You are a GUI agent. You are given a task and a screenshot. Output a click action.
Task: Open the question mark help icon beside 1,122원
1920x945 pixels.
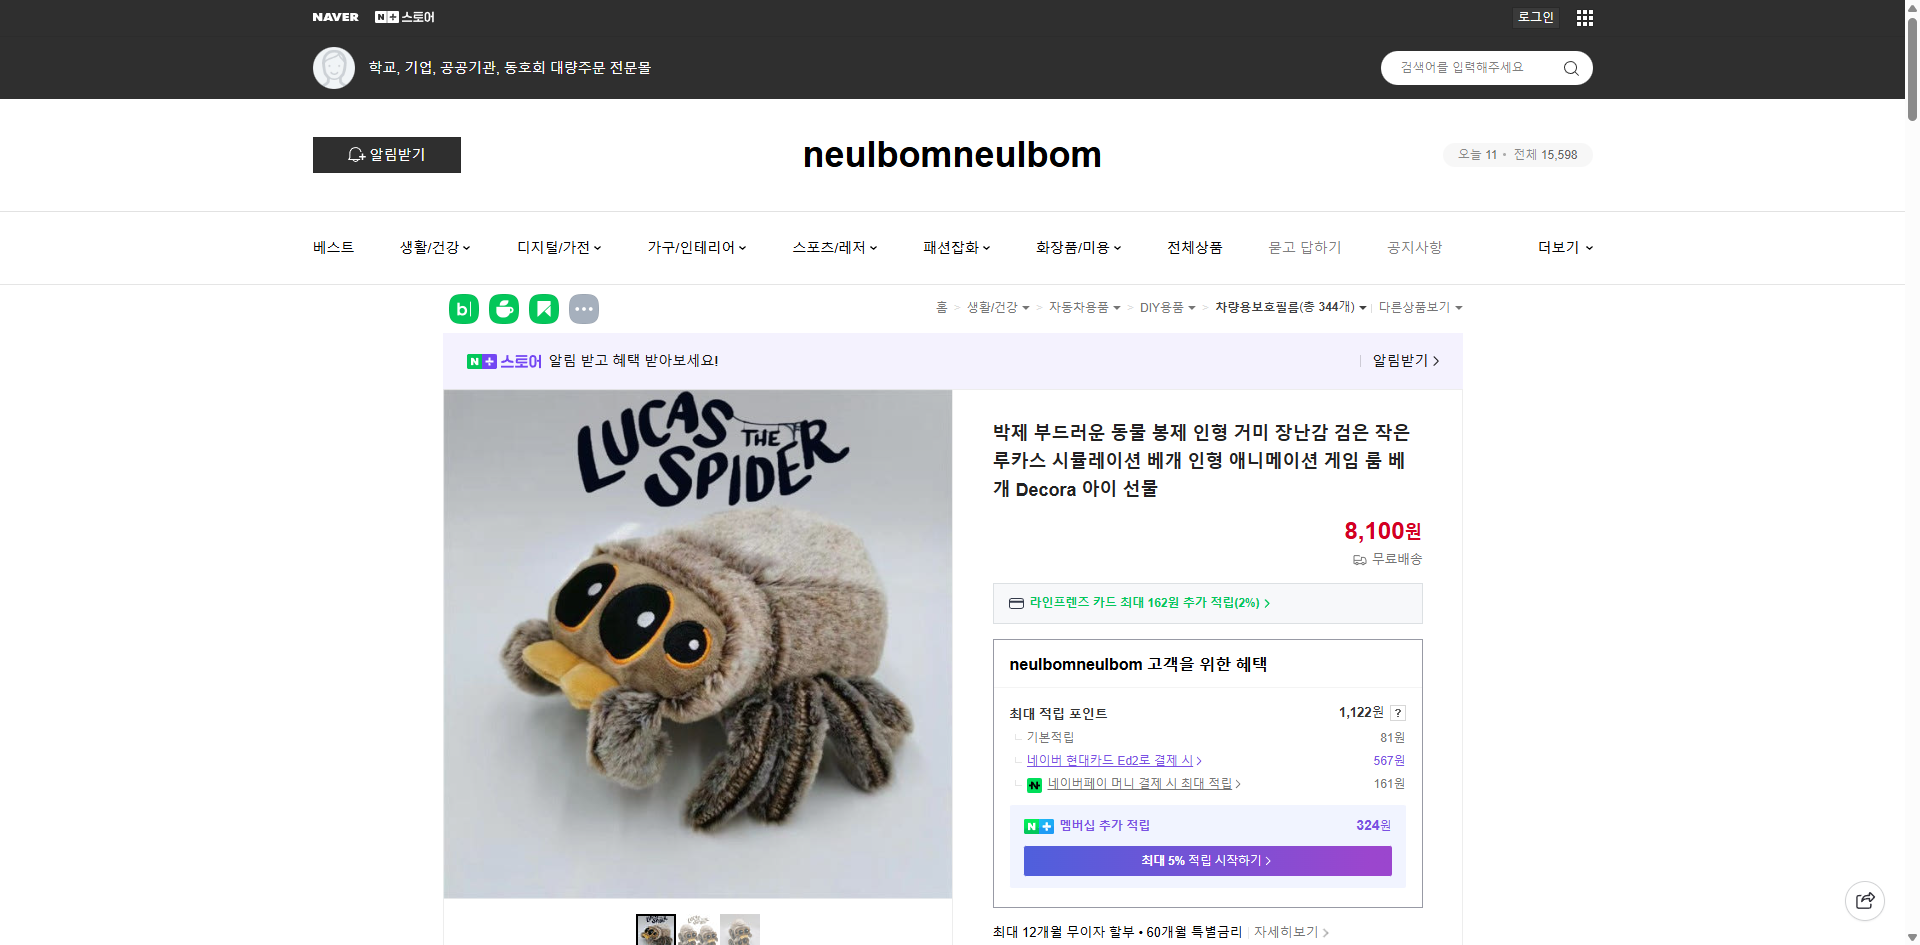1397,713
